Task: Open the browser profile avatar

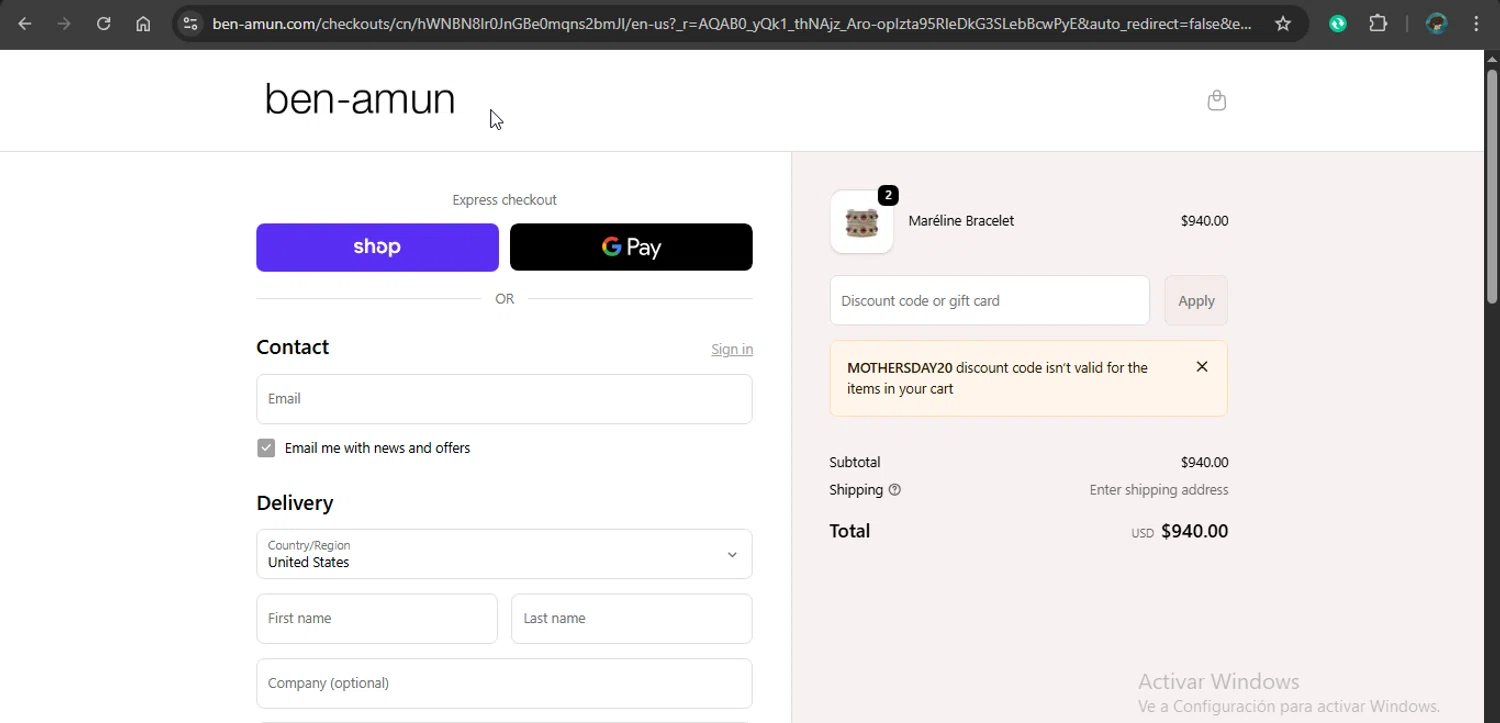Action: pyautogui.click(x=1437, y=24)
